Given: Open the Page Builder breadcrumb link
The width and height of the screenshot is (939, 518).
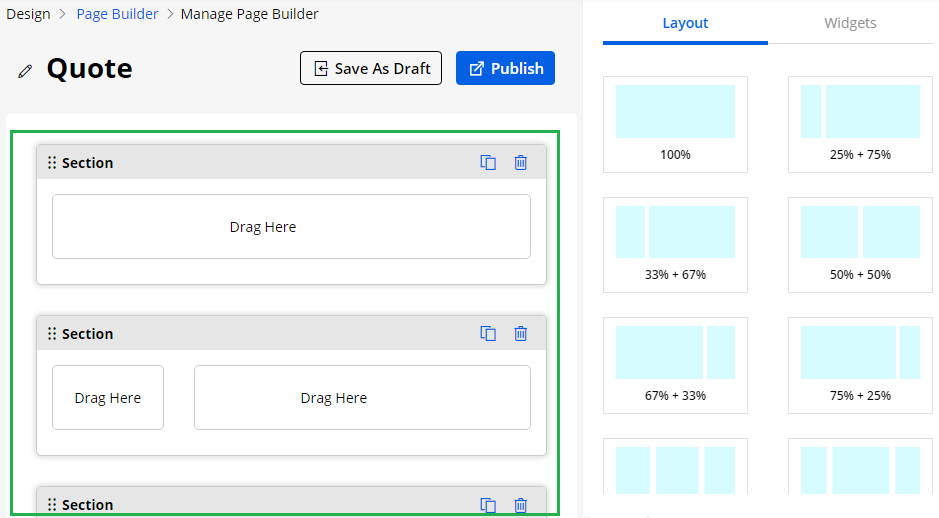Looking at the screenshot, I should coord(117,14).
